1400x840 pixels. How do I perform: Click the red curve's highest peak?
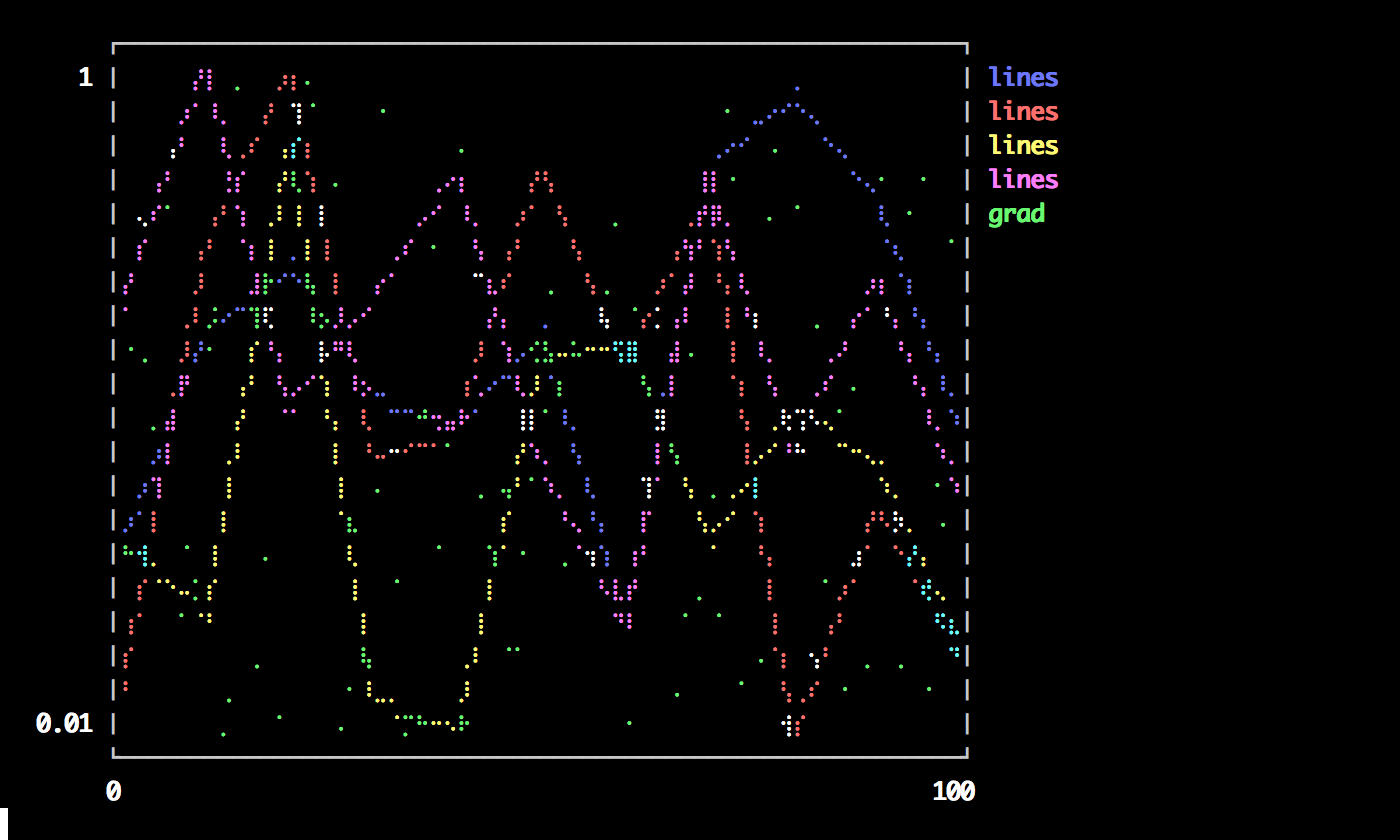click(x=289, y=79)
